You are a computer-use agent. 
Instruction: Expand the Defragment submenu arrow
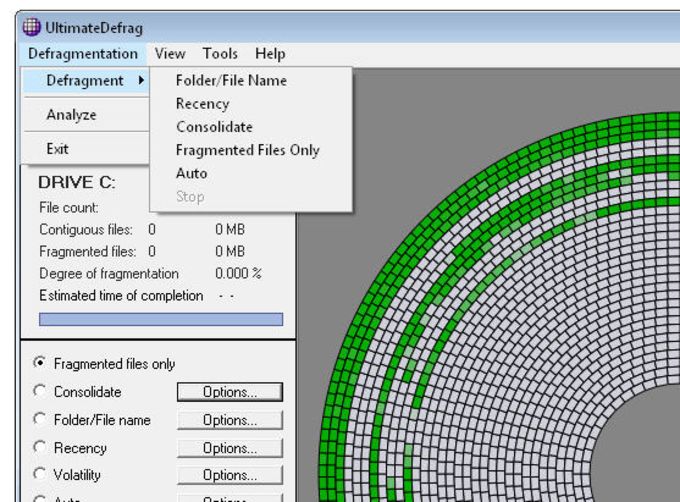141,80
